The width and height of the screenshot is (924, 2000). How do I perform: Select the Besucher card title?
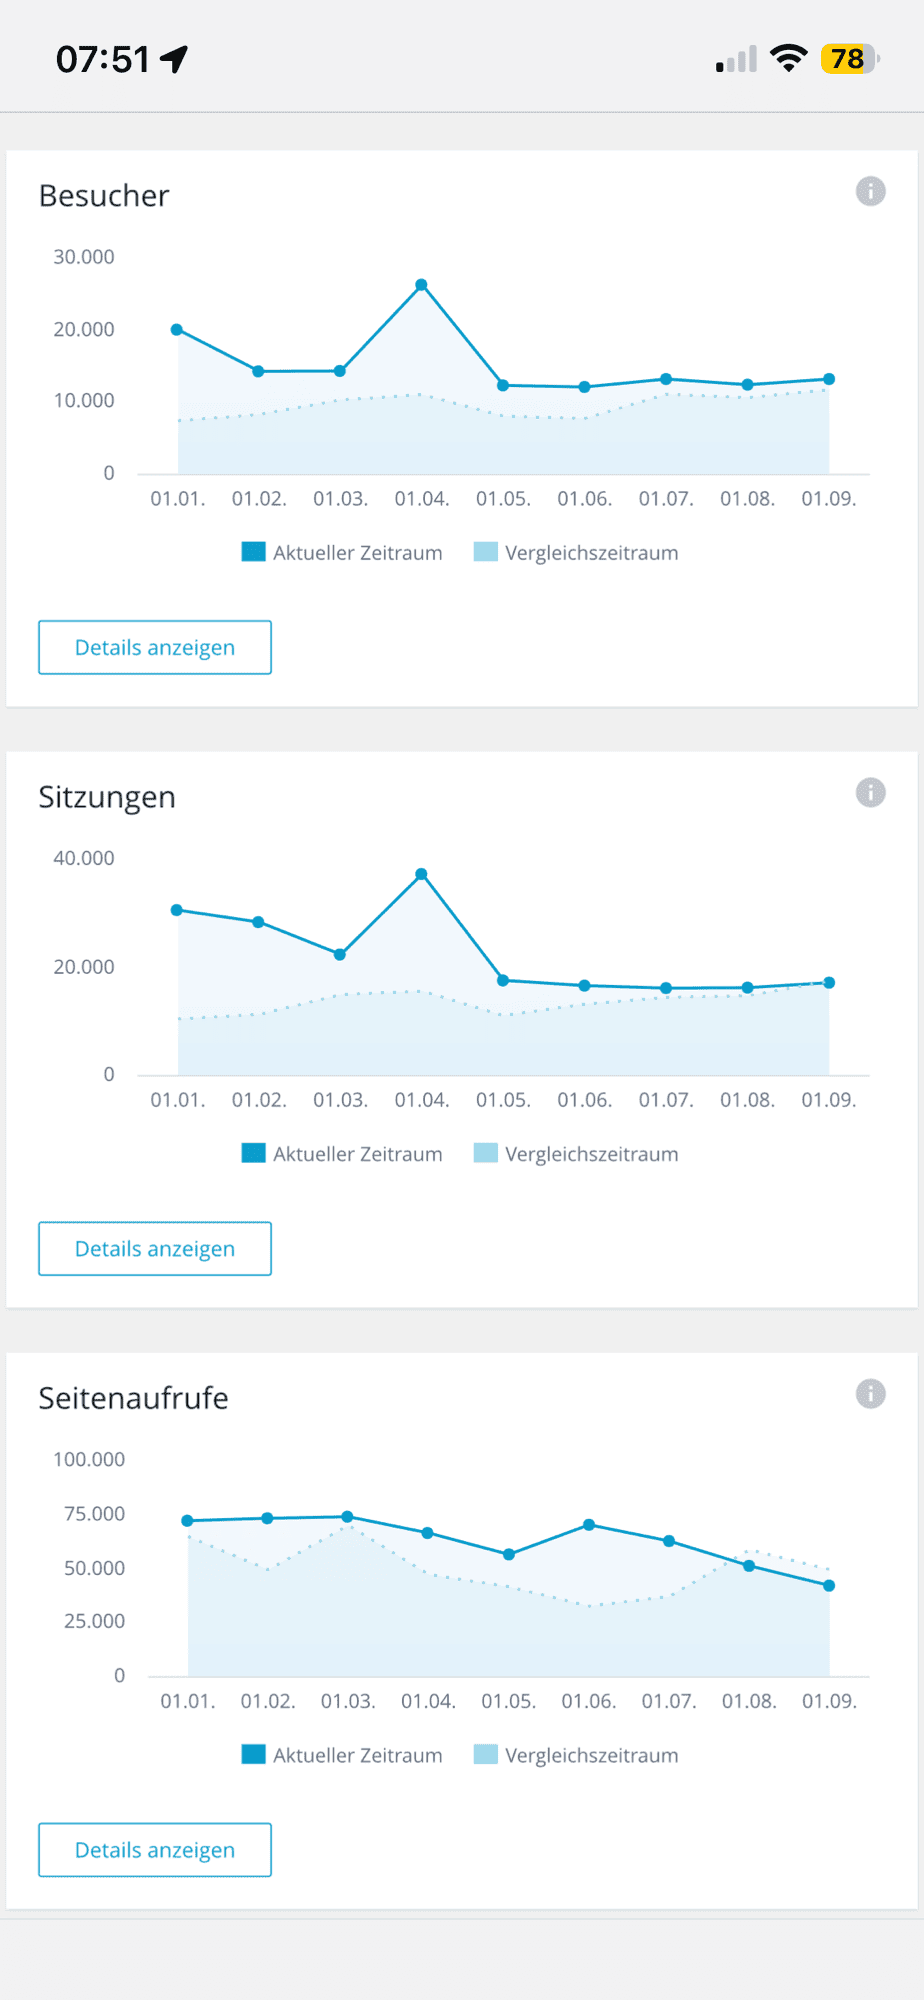click(x=103, y=196)
